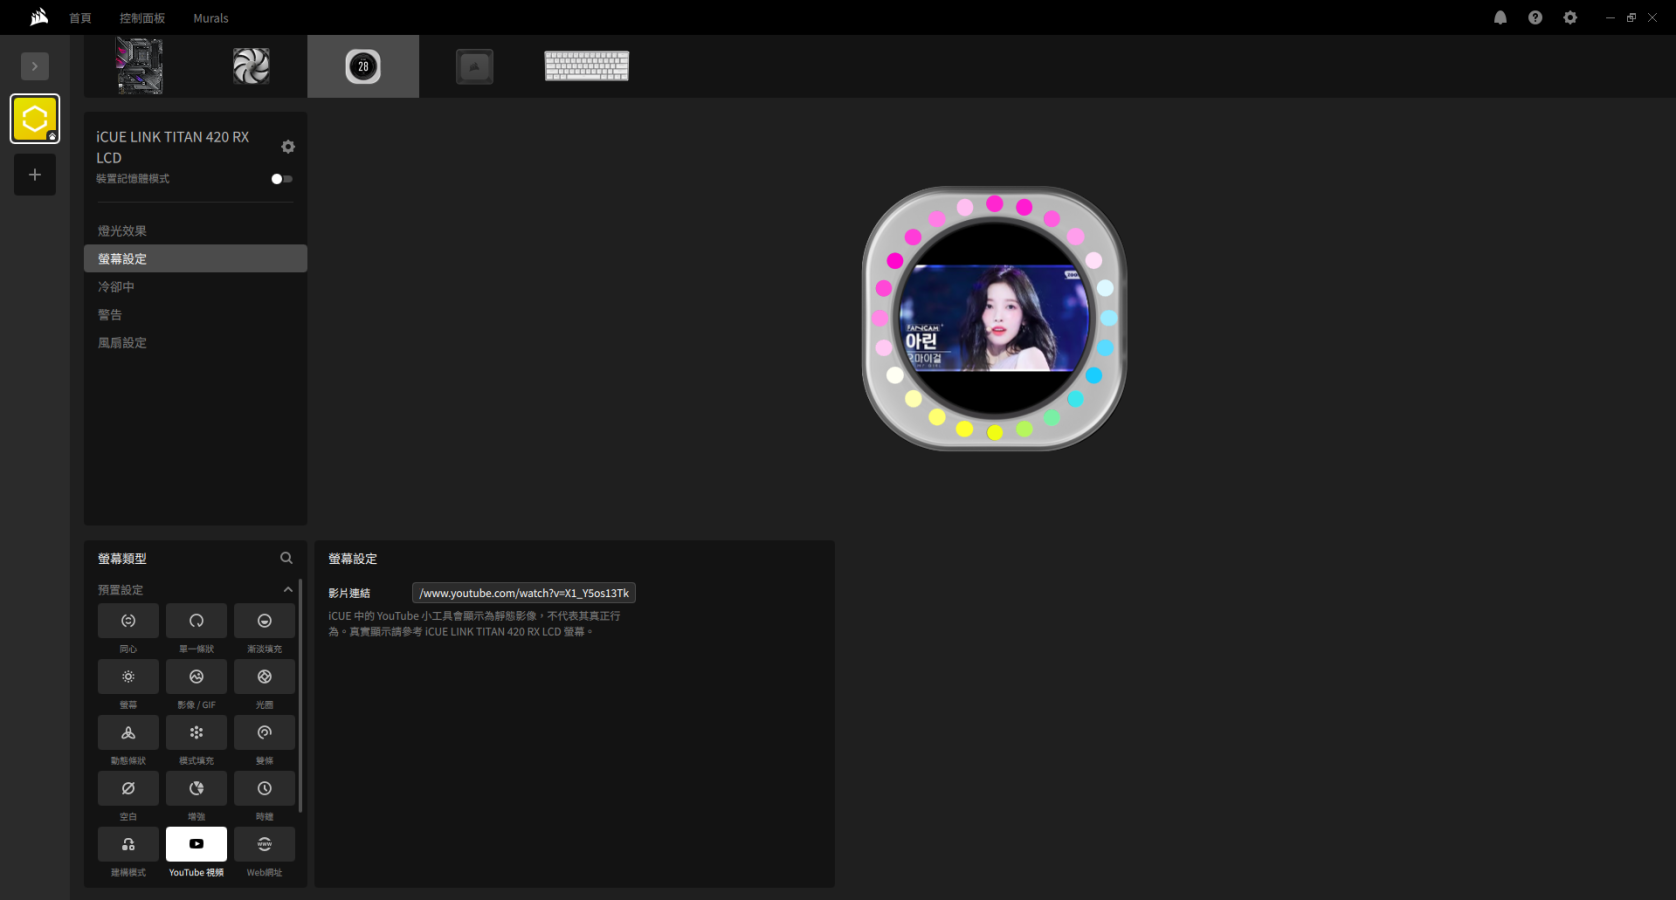Select the Web網址 screen type
The height and width of the screenshot is (900, 1676).
pyautogui.click(x=264, y=845)
